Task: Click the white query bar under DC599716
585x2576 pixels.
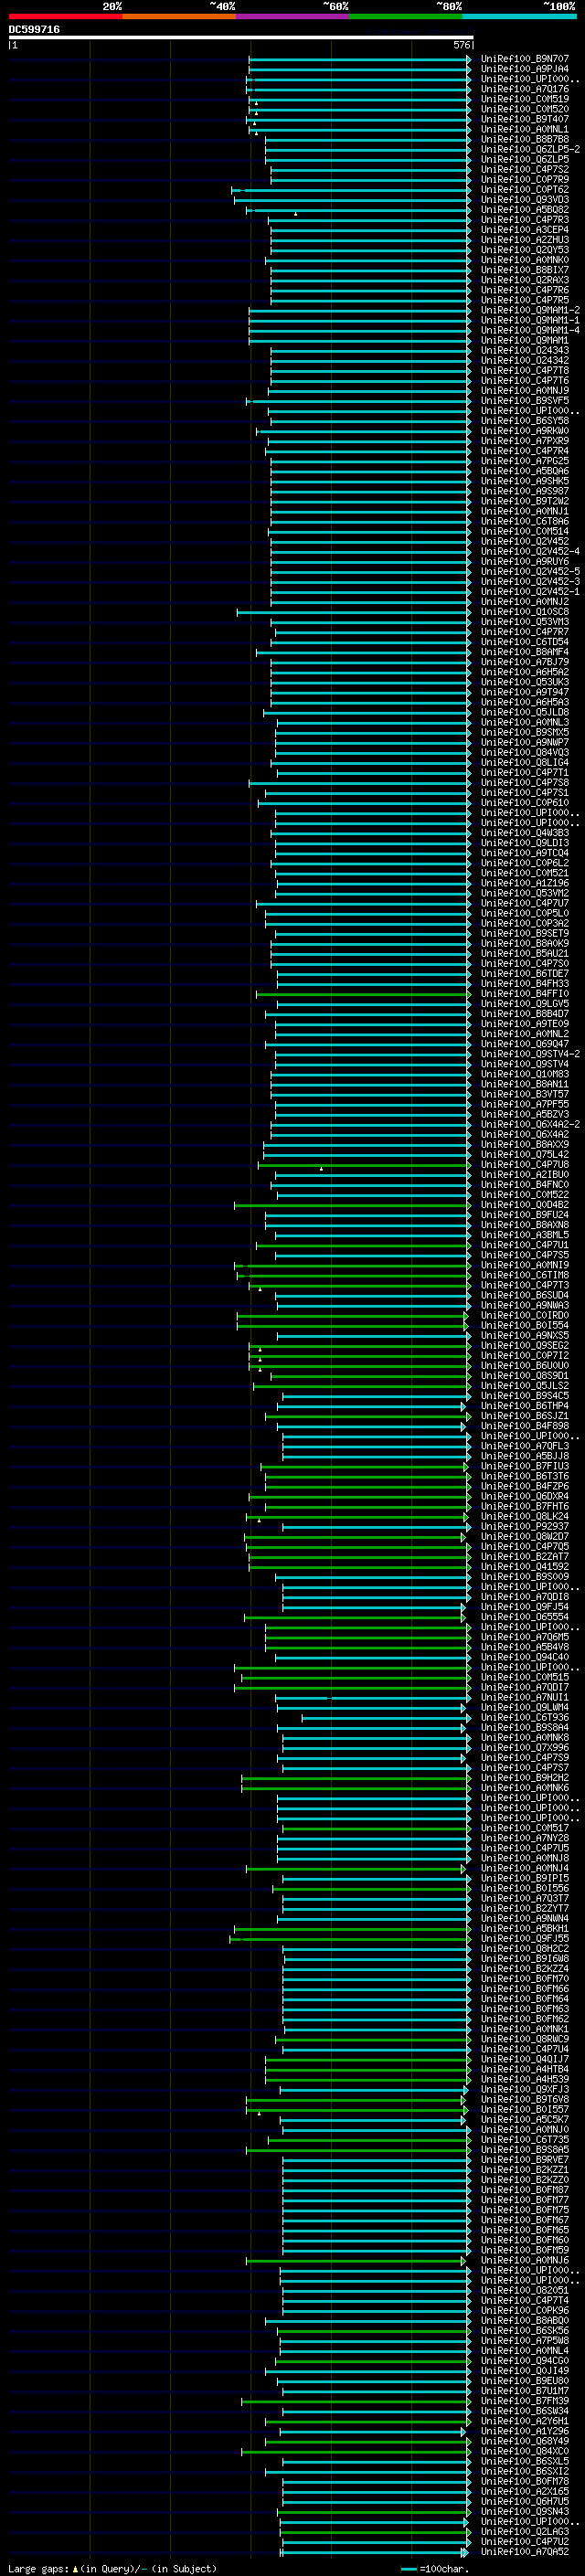Action: point(241,38)
